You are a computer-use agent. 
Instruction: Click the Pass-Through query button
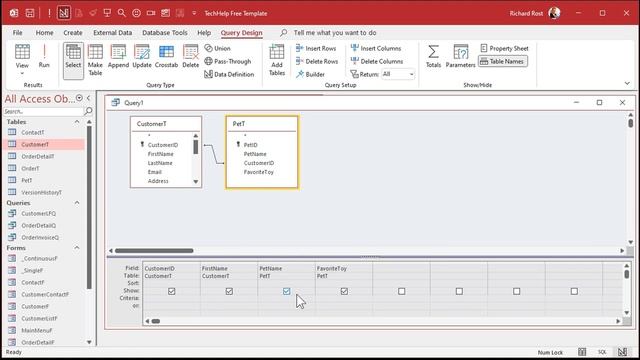click(x=228, y=61)
